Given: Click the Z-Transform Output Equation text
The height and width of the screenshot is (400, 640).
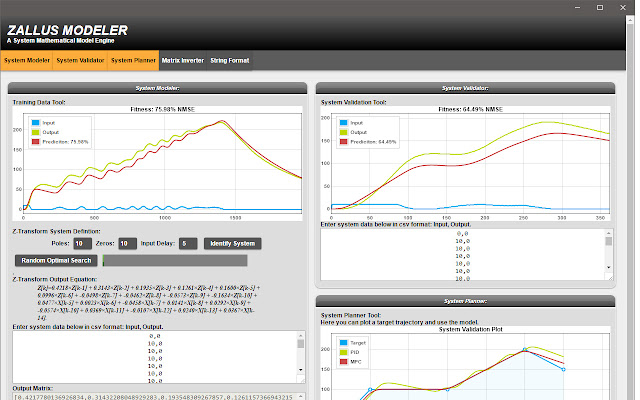Looking at the screenshot, I should (148, 302).
